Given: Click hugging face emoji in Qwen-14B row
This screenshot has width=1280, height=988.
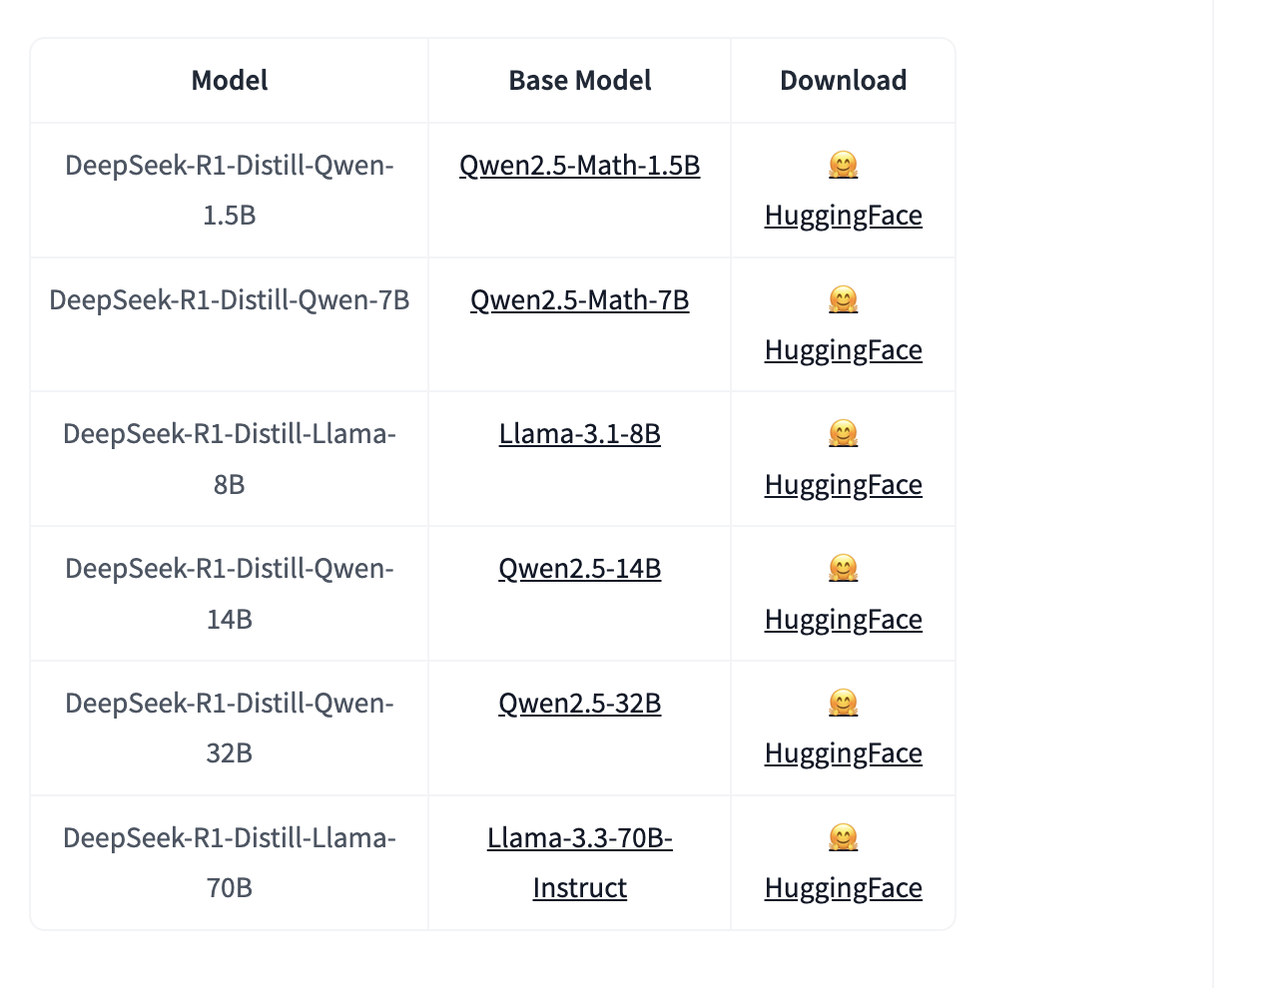Looking at the screenshot, I should [843, 569].
